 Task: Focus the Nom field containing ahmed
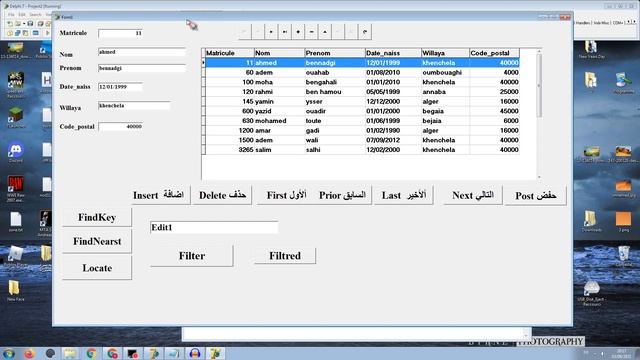point(142,52)
